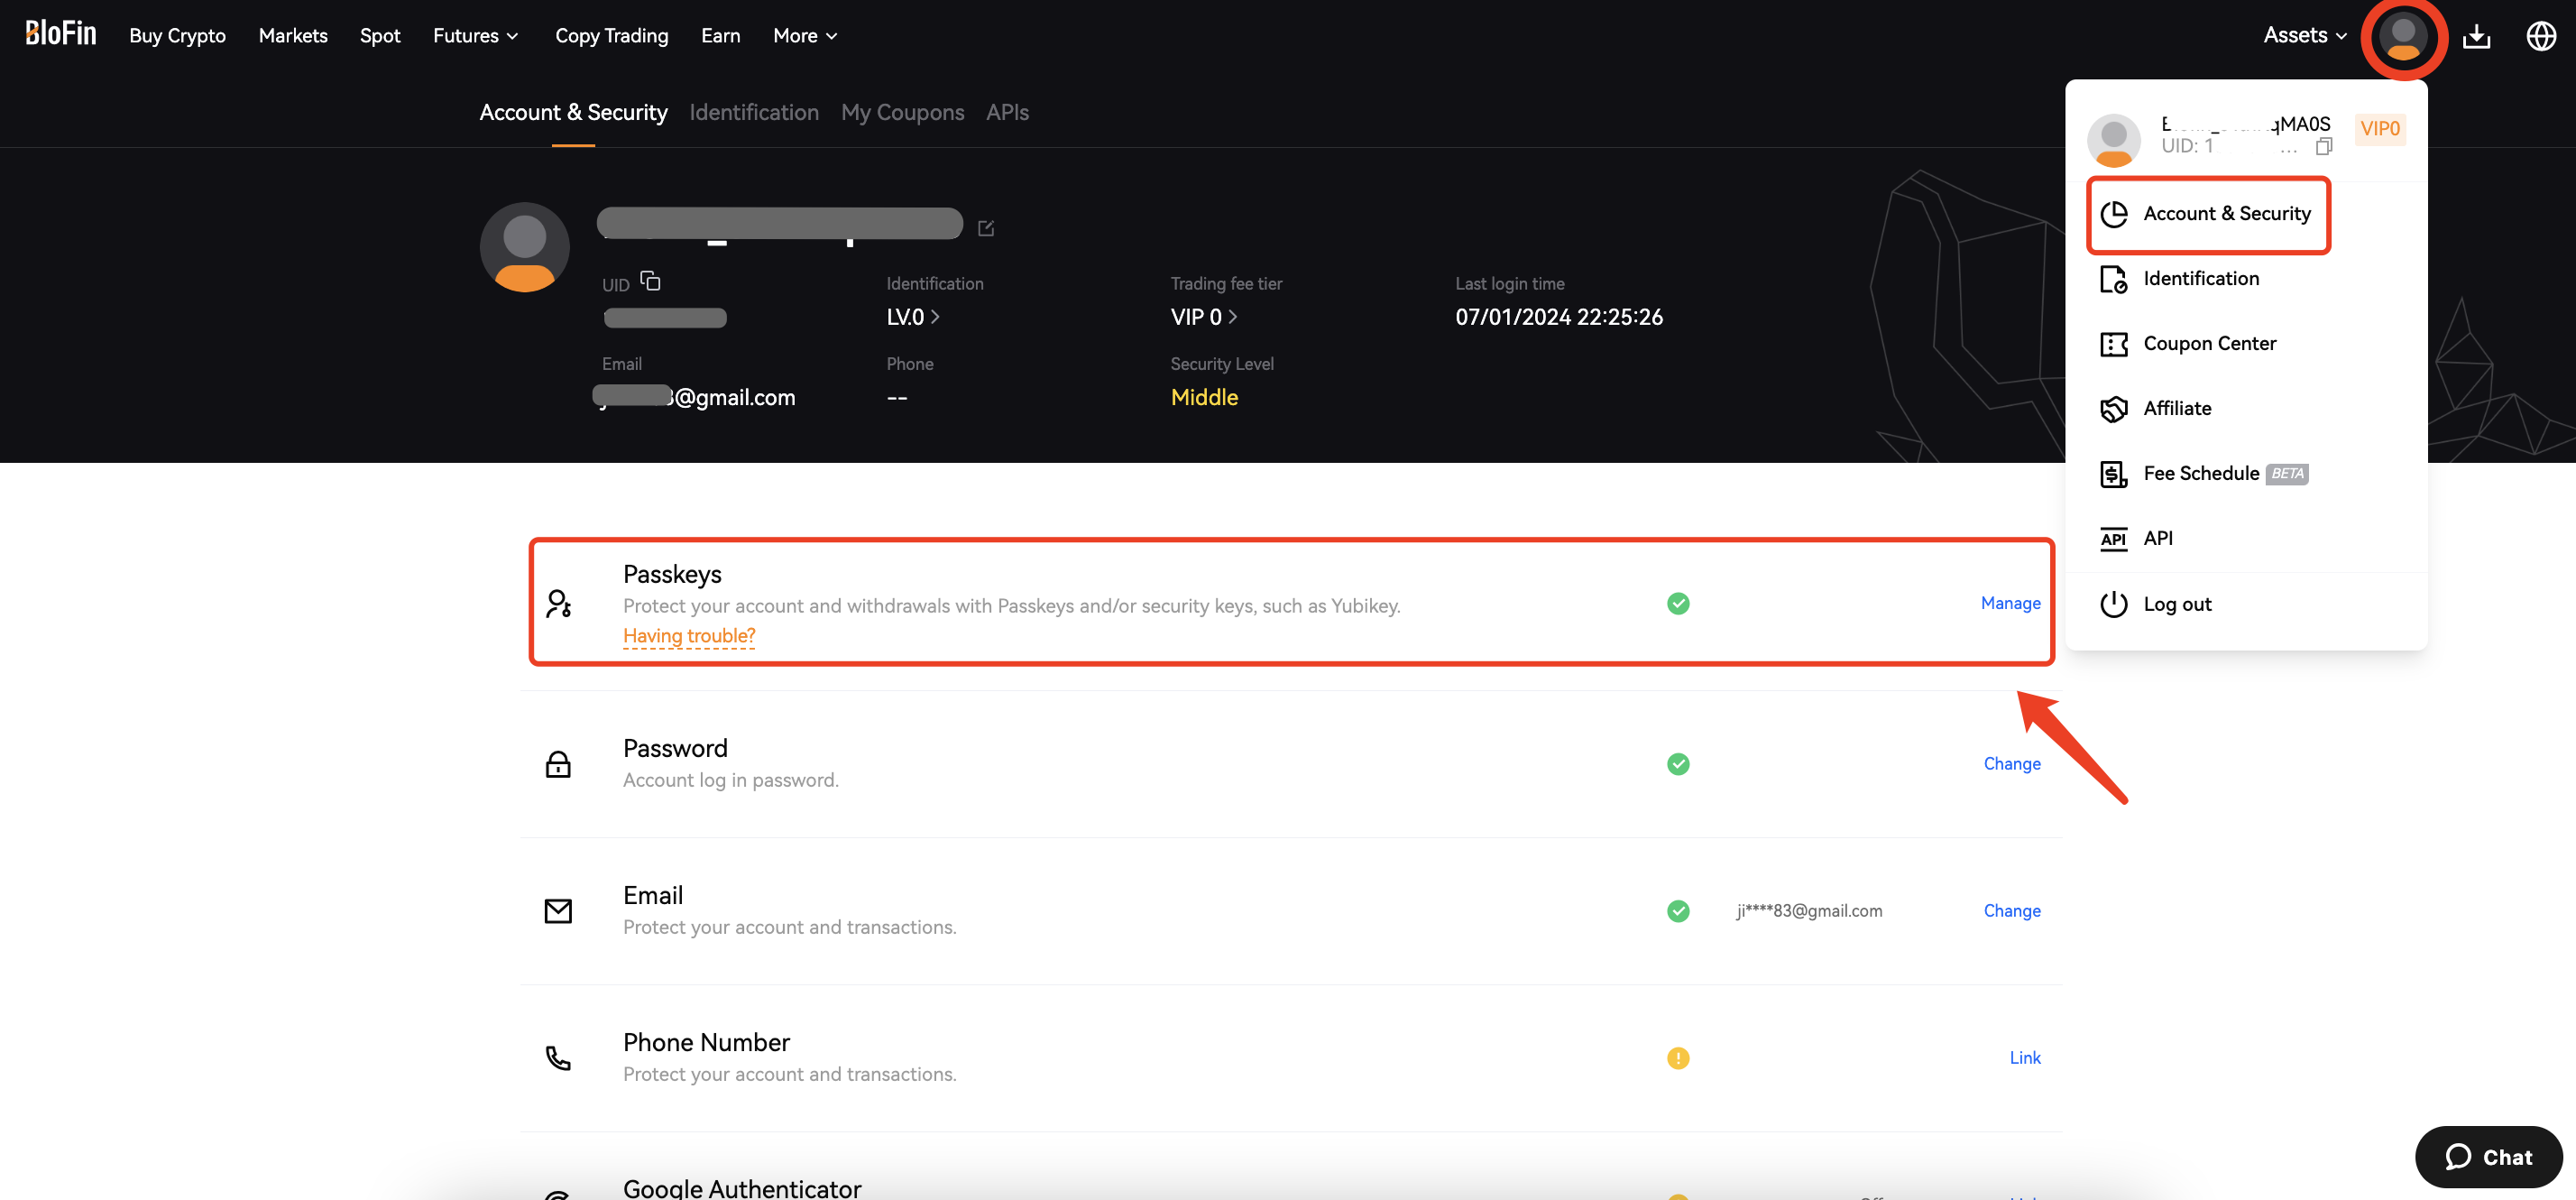Viewport: 2576px width, 1200px height.
Task: Open Account & Security from dropdown menu
Action: click(x=2207, y=214)
